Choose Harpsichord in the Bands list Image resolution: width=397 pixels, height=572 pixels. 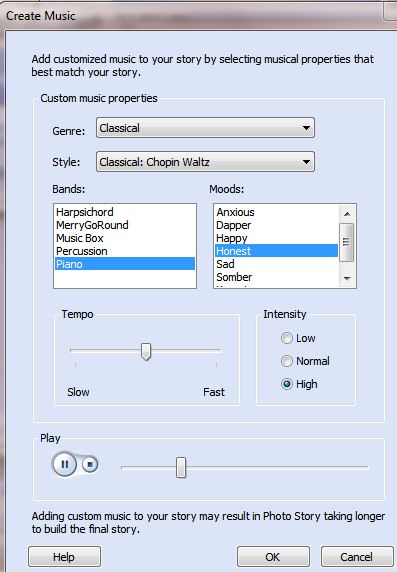point(124,212)
